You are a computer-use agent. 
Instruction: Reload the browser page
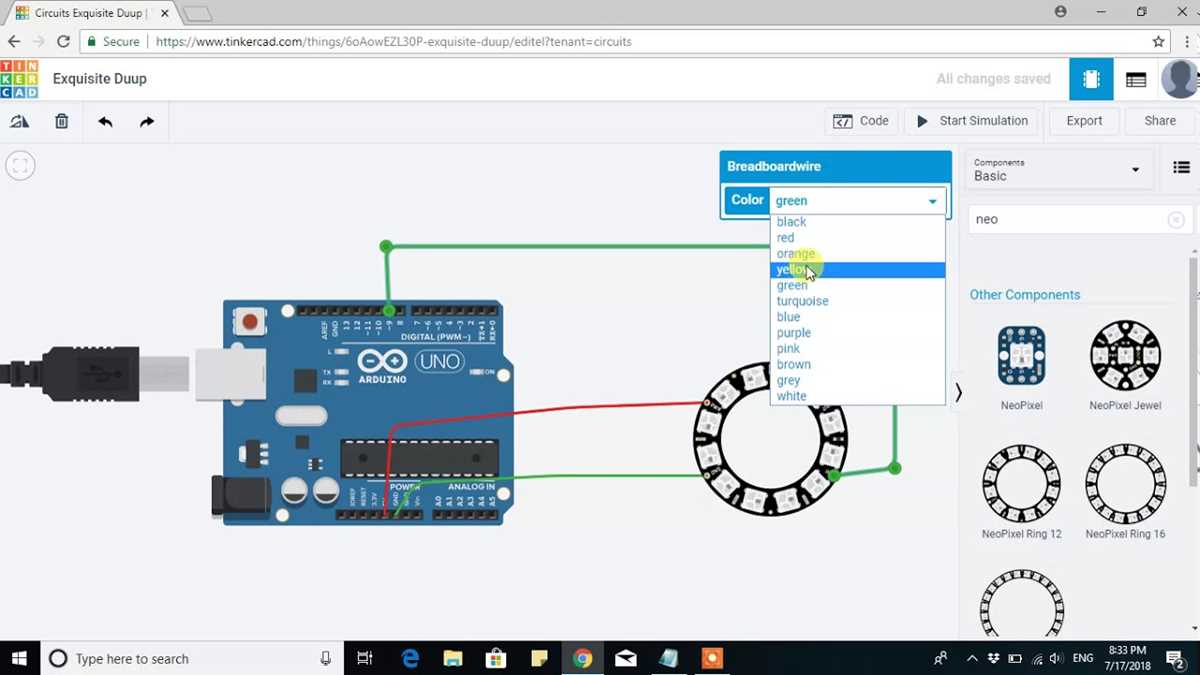point(63,42)
